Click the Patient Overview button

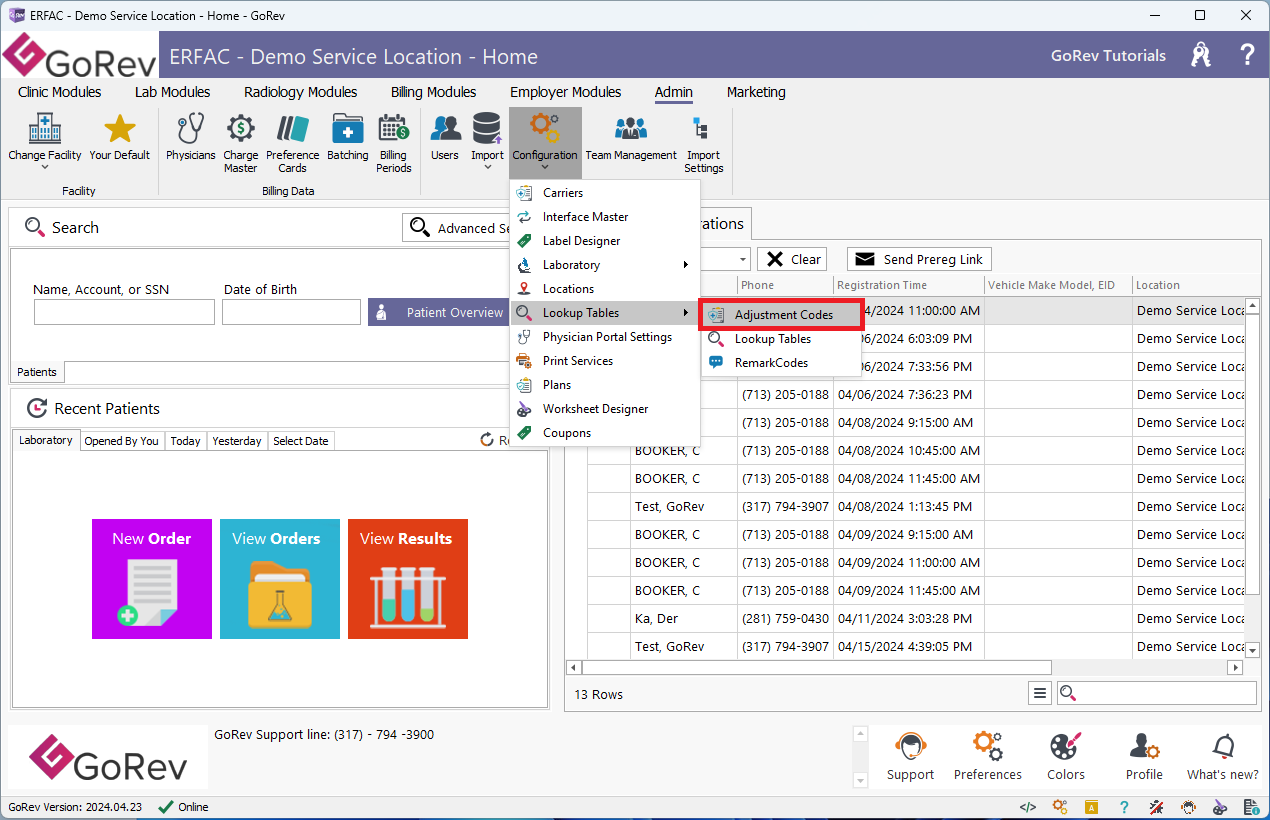(438, 312)
